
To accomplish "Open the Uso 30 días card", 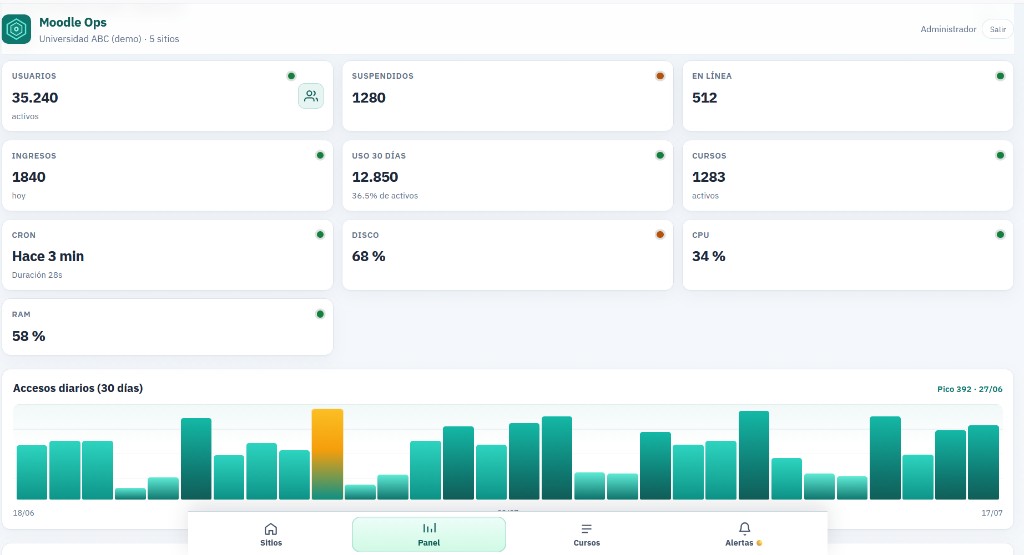I will pos(507,176).
